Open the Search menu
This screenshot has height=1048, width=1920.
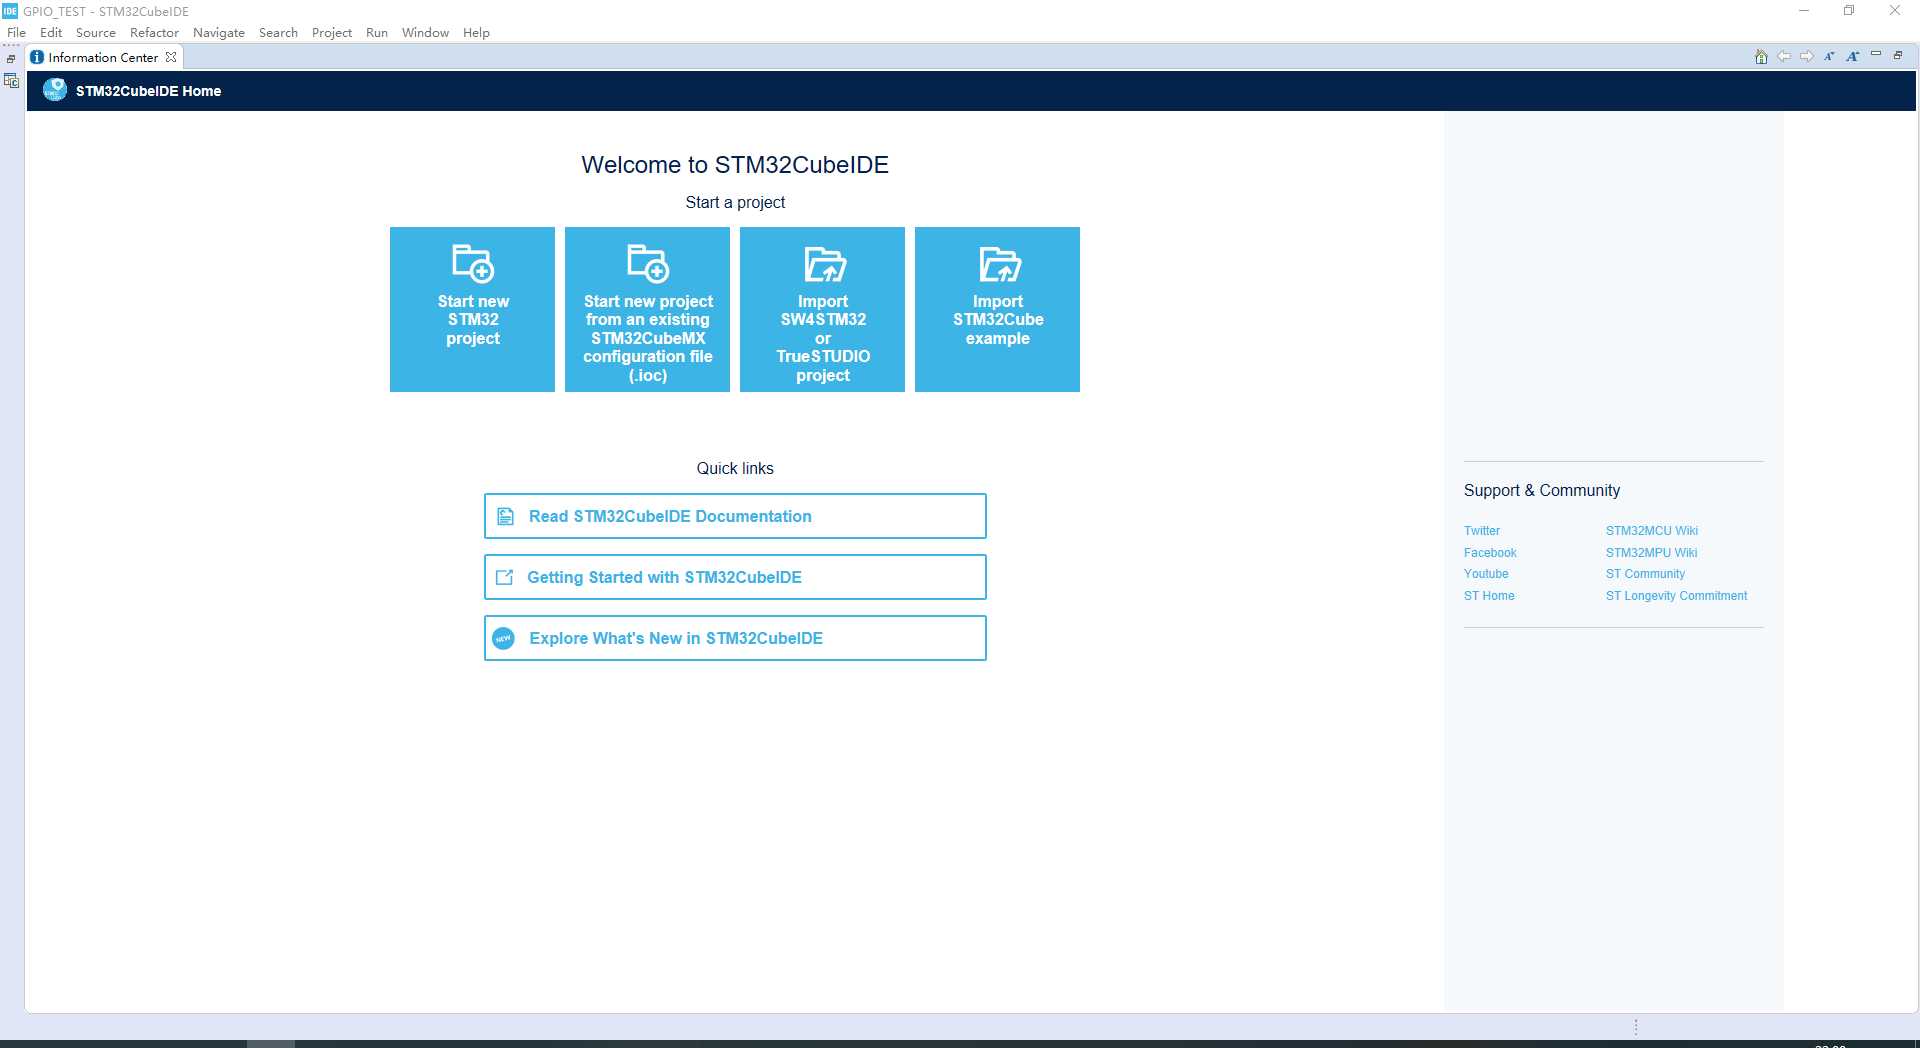pos(278,32)
